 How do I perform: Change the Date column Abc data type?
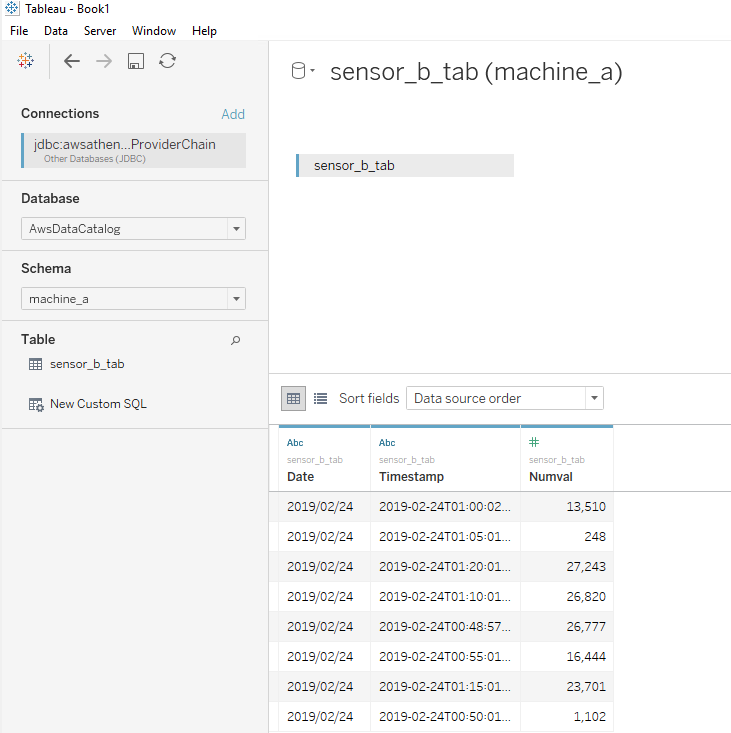(x=295, y=443)
